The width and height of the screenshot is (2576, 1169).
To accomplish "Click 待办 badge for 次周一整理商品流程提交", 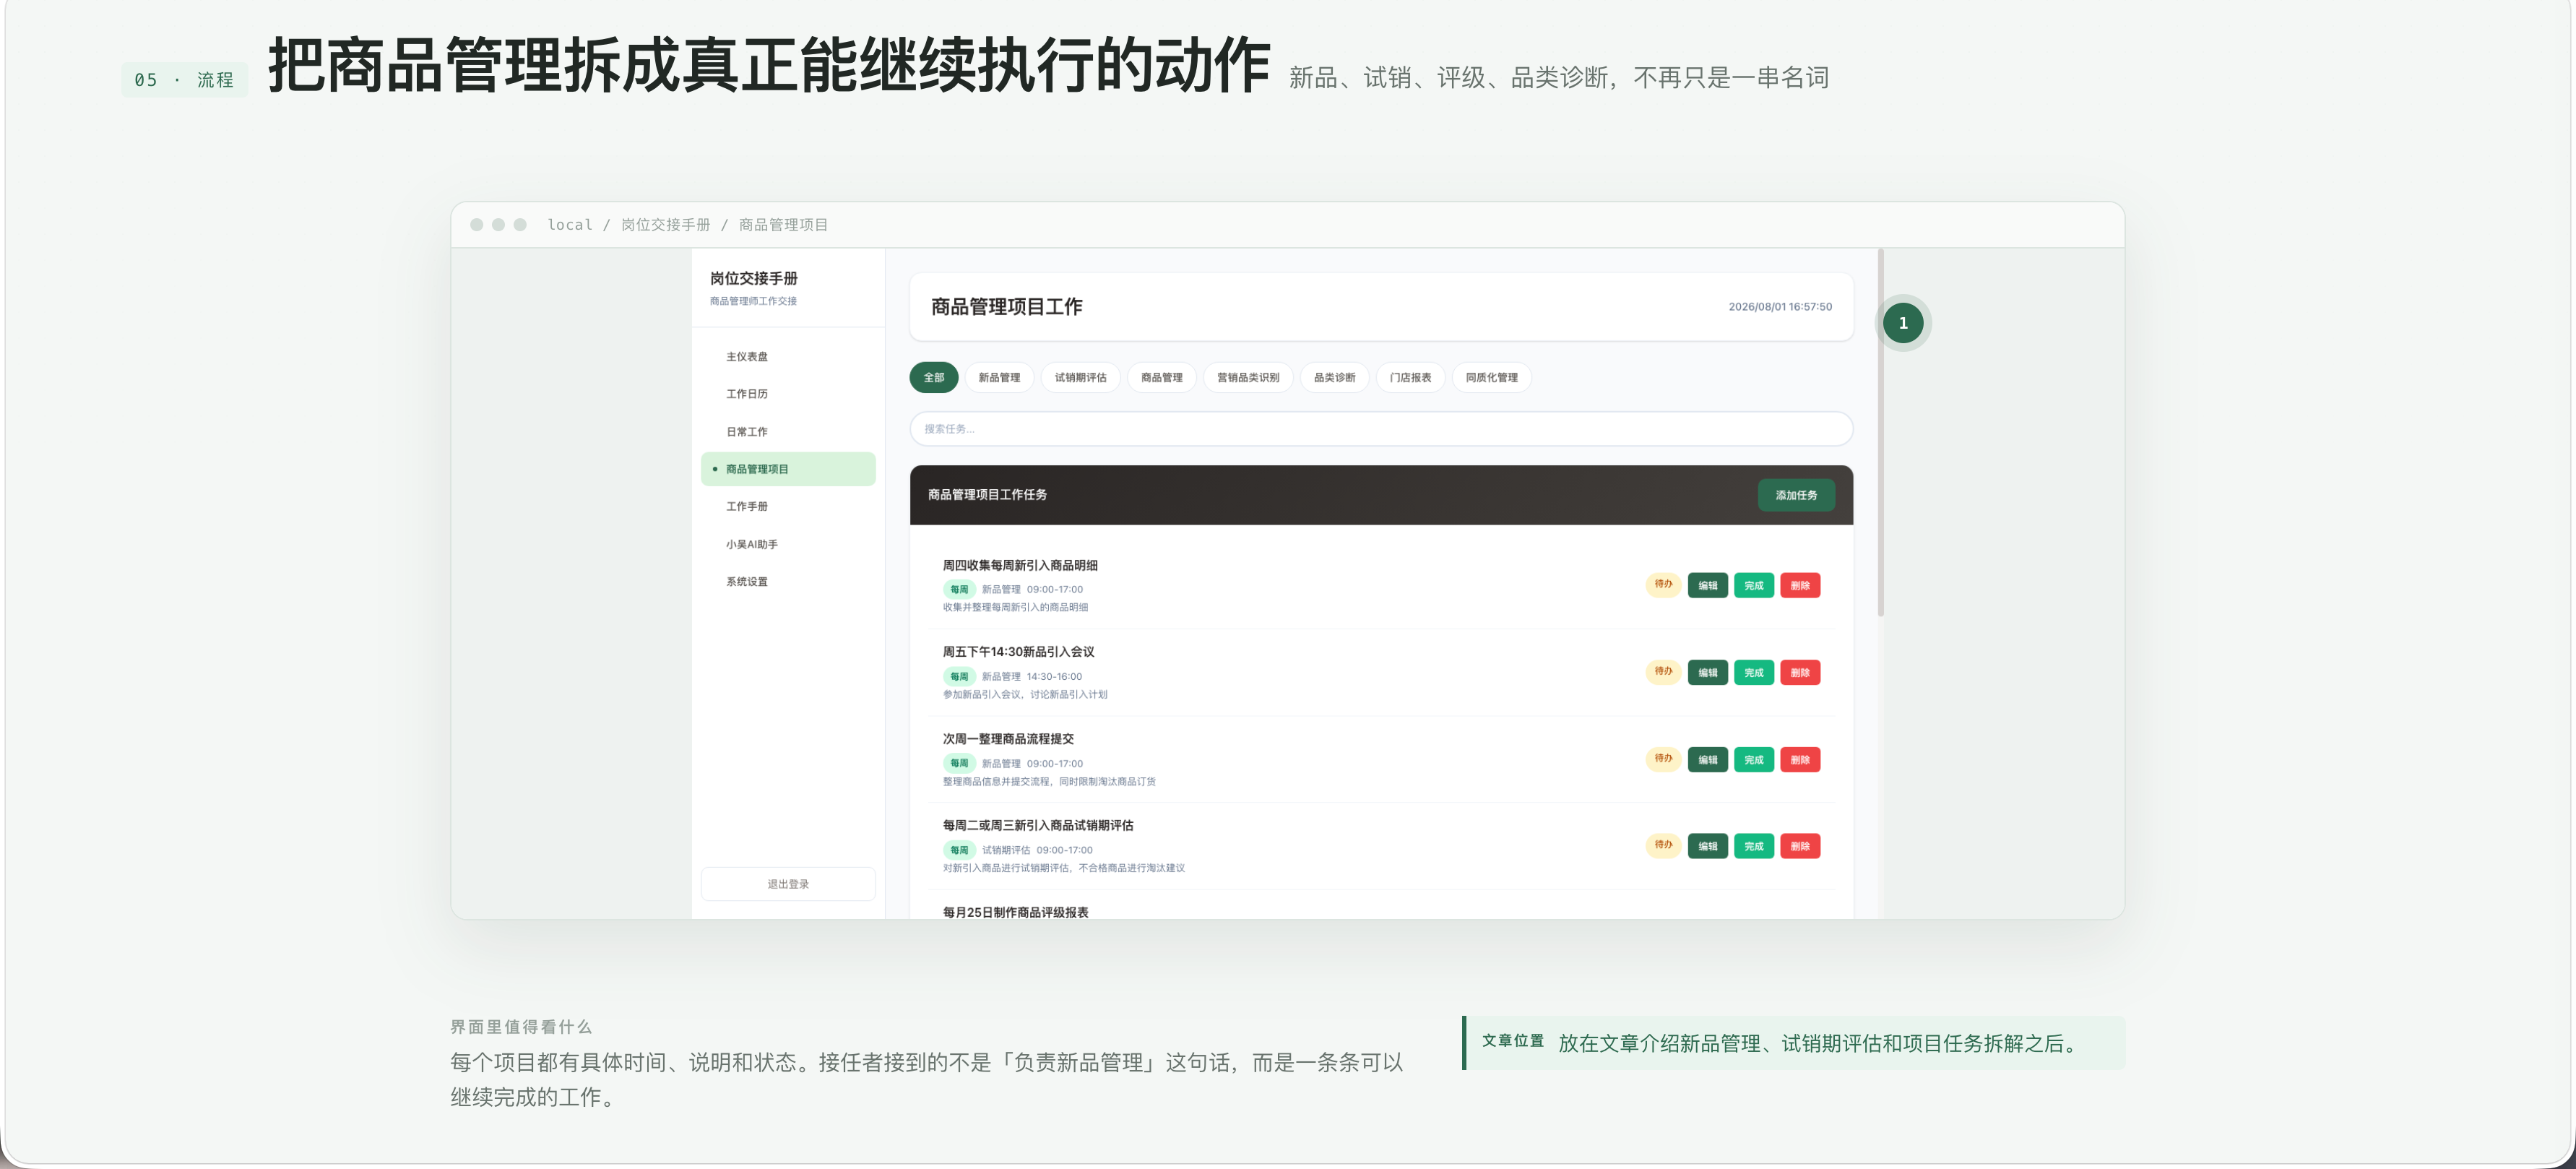I will [x=1662, y=759].
